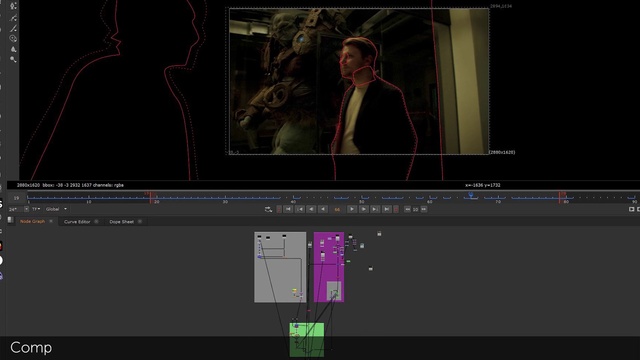Open the Global frame range dropdown
The height and width of the screenshot is (360, 640).
56,209
